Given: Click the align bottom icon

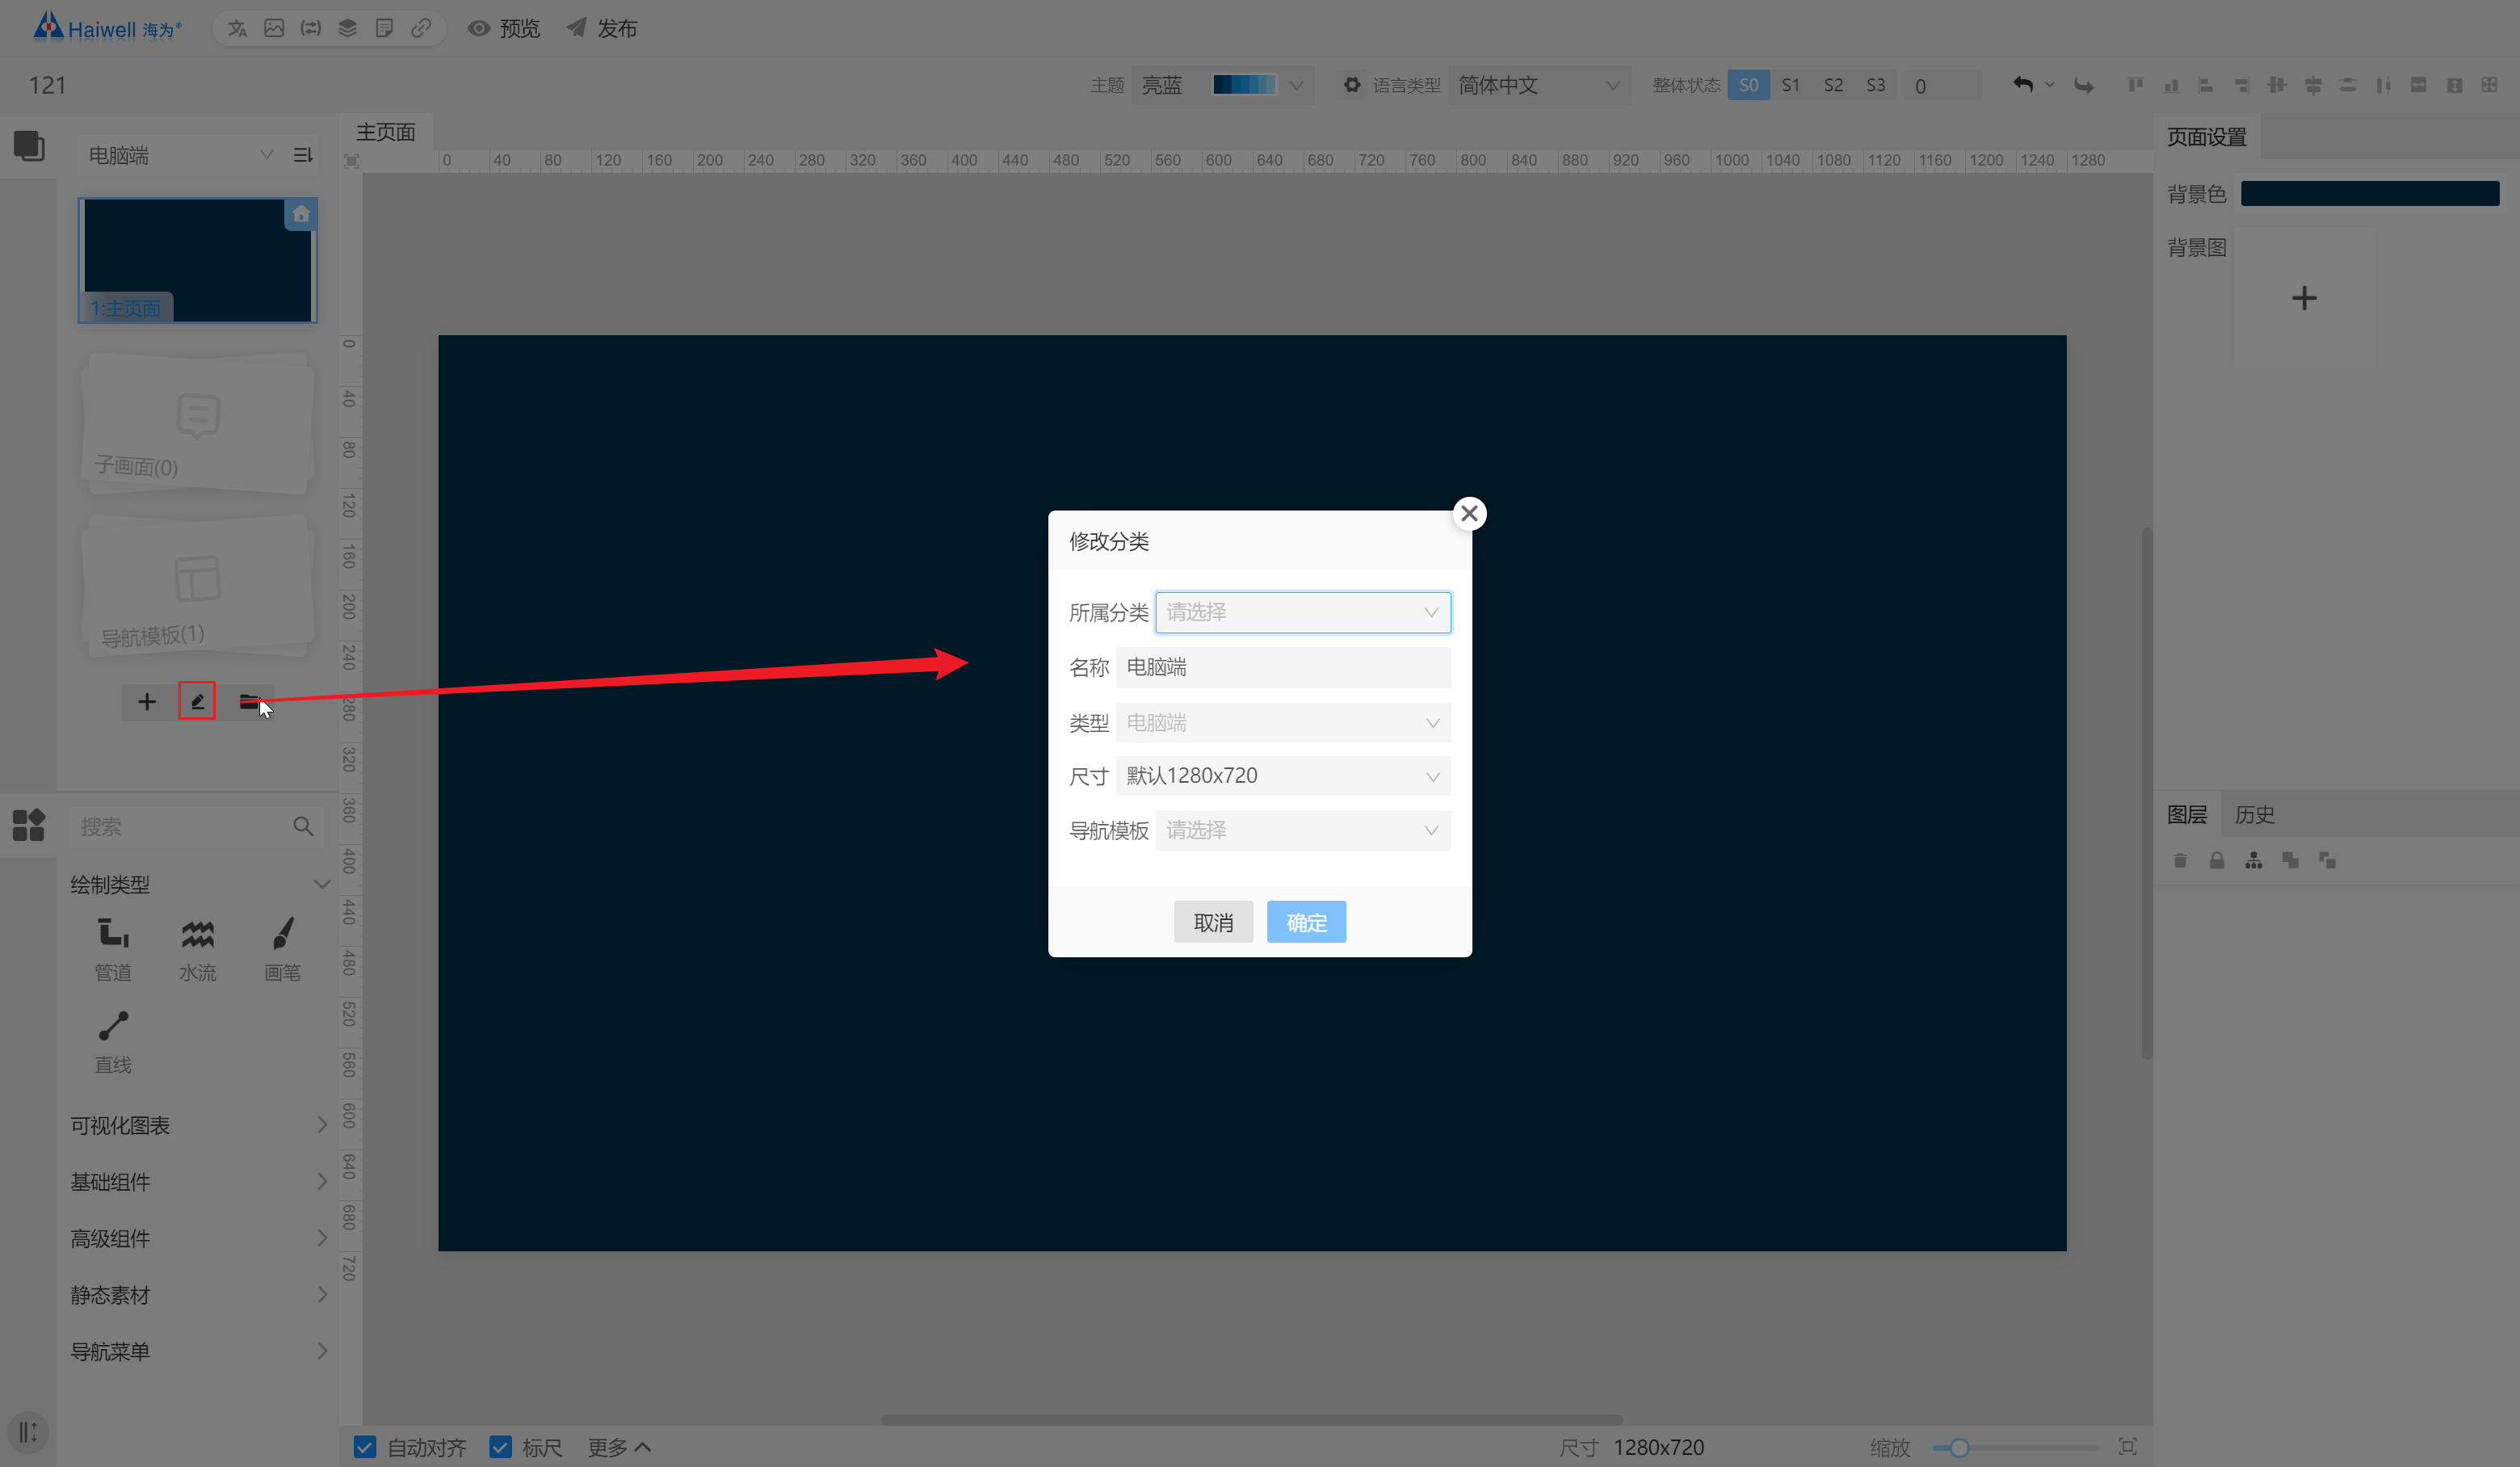Looking at the screenshot, I should [x=2171, y=85].
